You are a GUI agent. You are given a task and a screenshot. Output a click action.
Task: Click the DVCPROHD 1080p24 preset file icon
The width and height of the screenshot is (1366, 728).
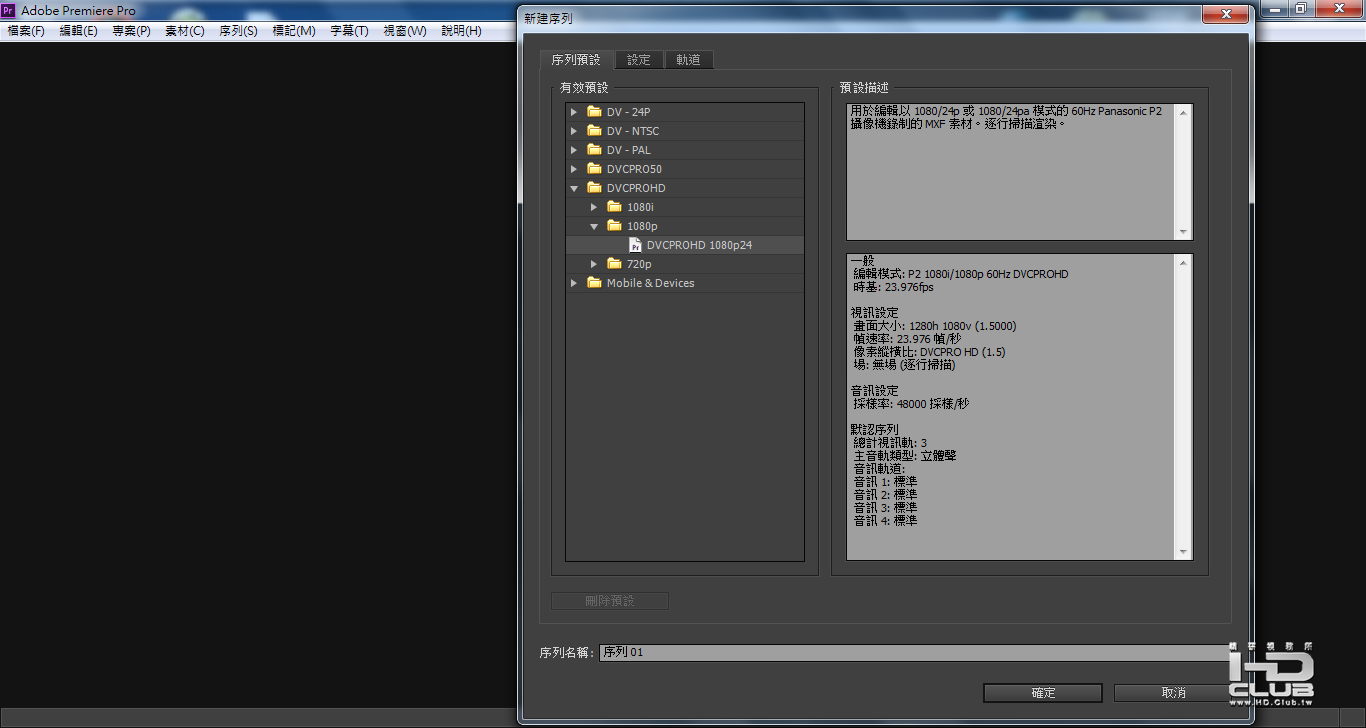point(635,245)
